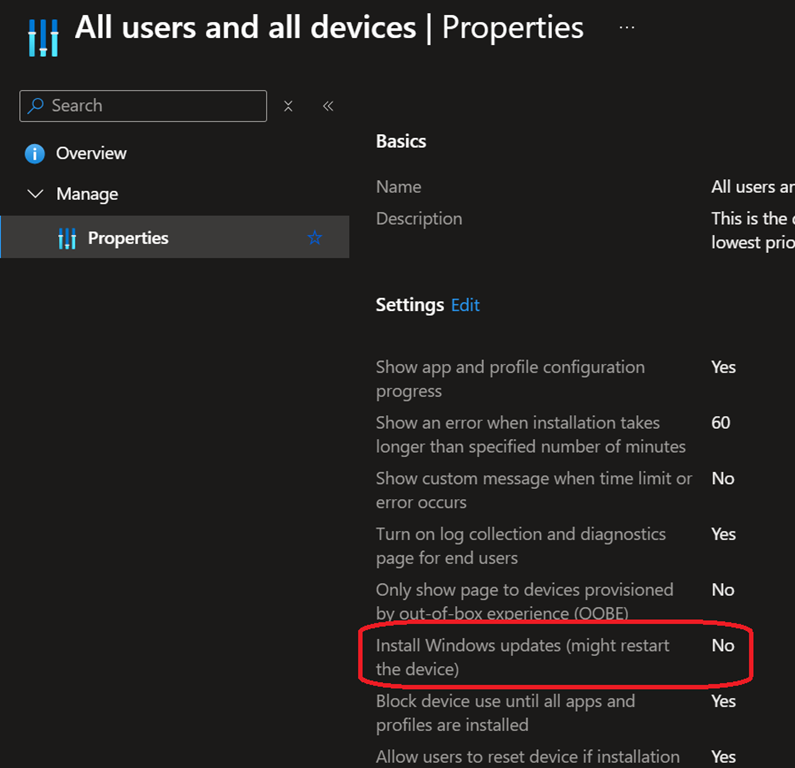
Task: Click the No value for Install Windows updates
Action: tap(723, 646)
